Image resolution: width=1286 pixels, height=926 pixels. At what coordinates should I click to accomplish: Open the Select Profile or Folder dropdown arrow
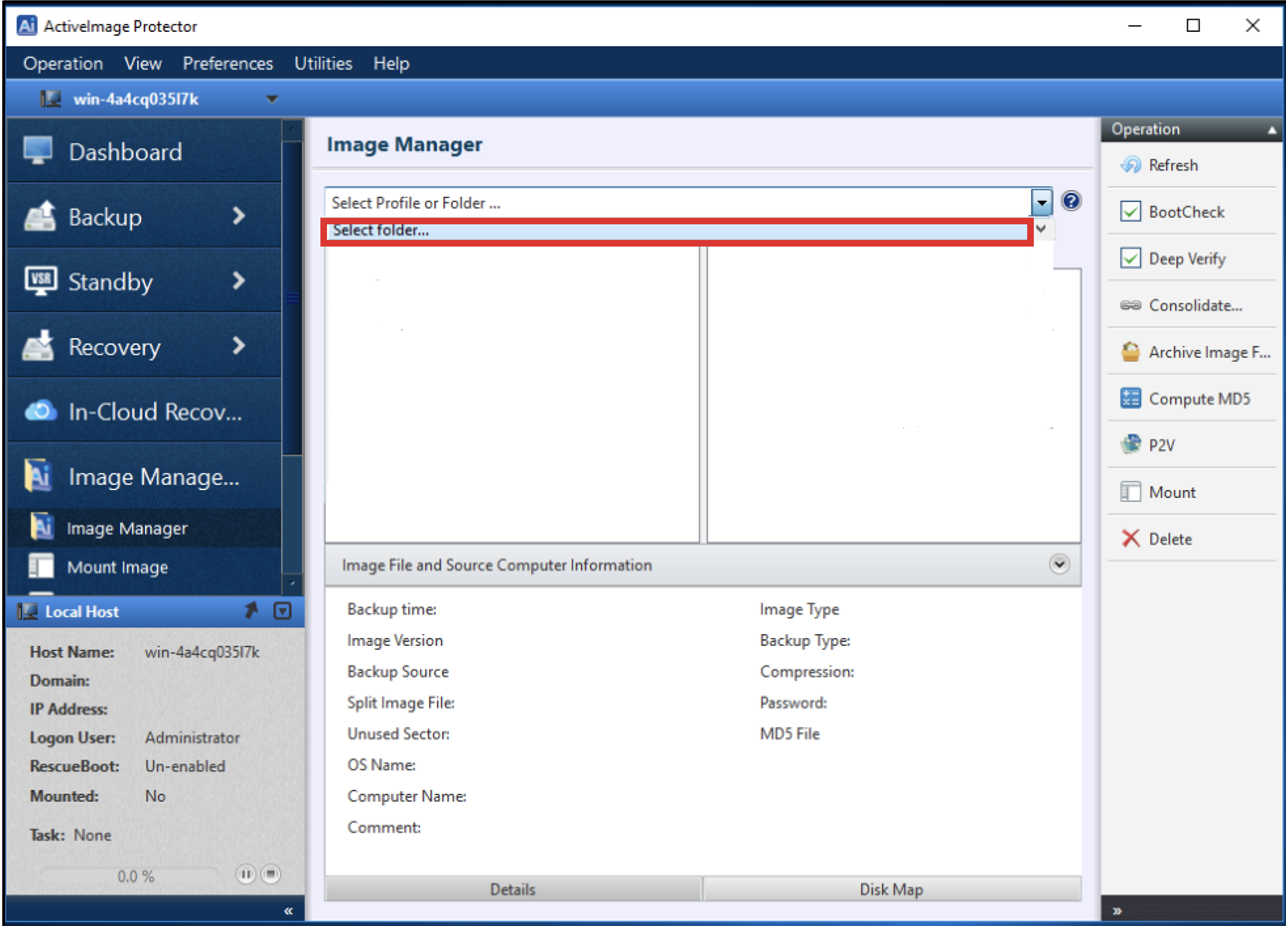[1042, 202]
